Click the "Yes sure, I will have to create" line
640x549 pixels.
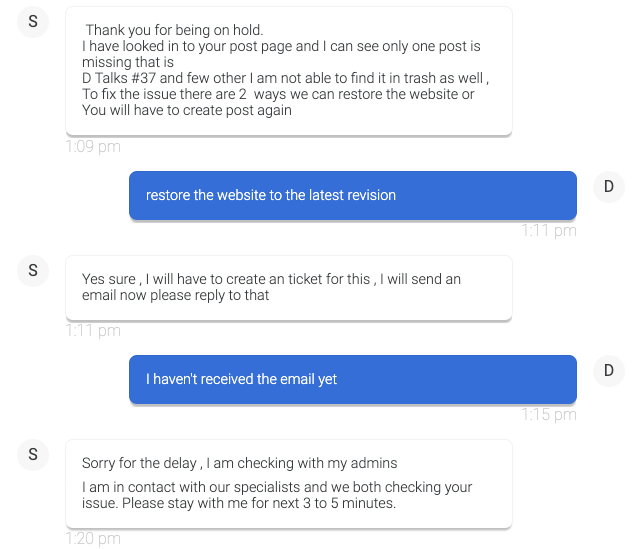(271, 279)
